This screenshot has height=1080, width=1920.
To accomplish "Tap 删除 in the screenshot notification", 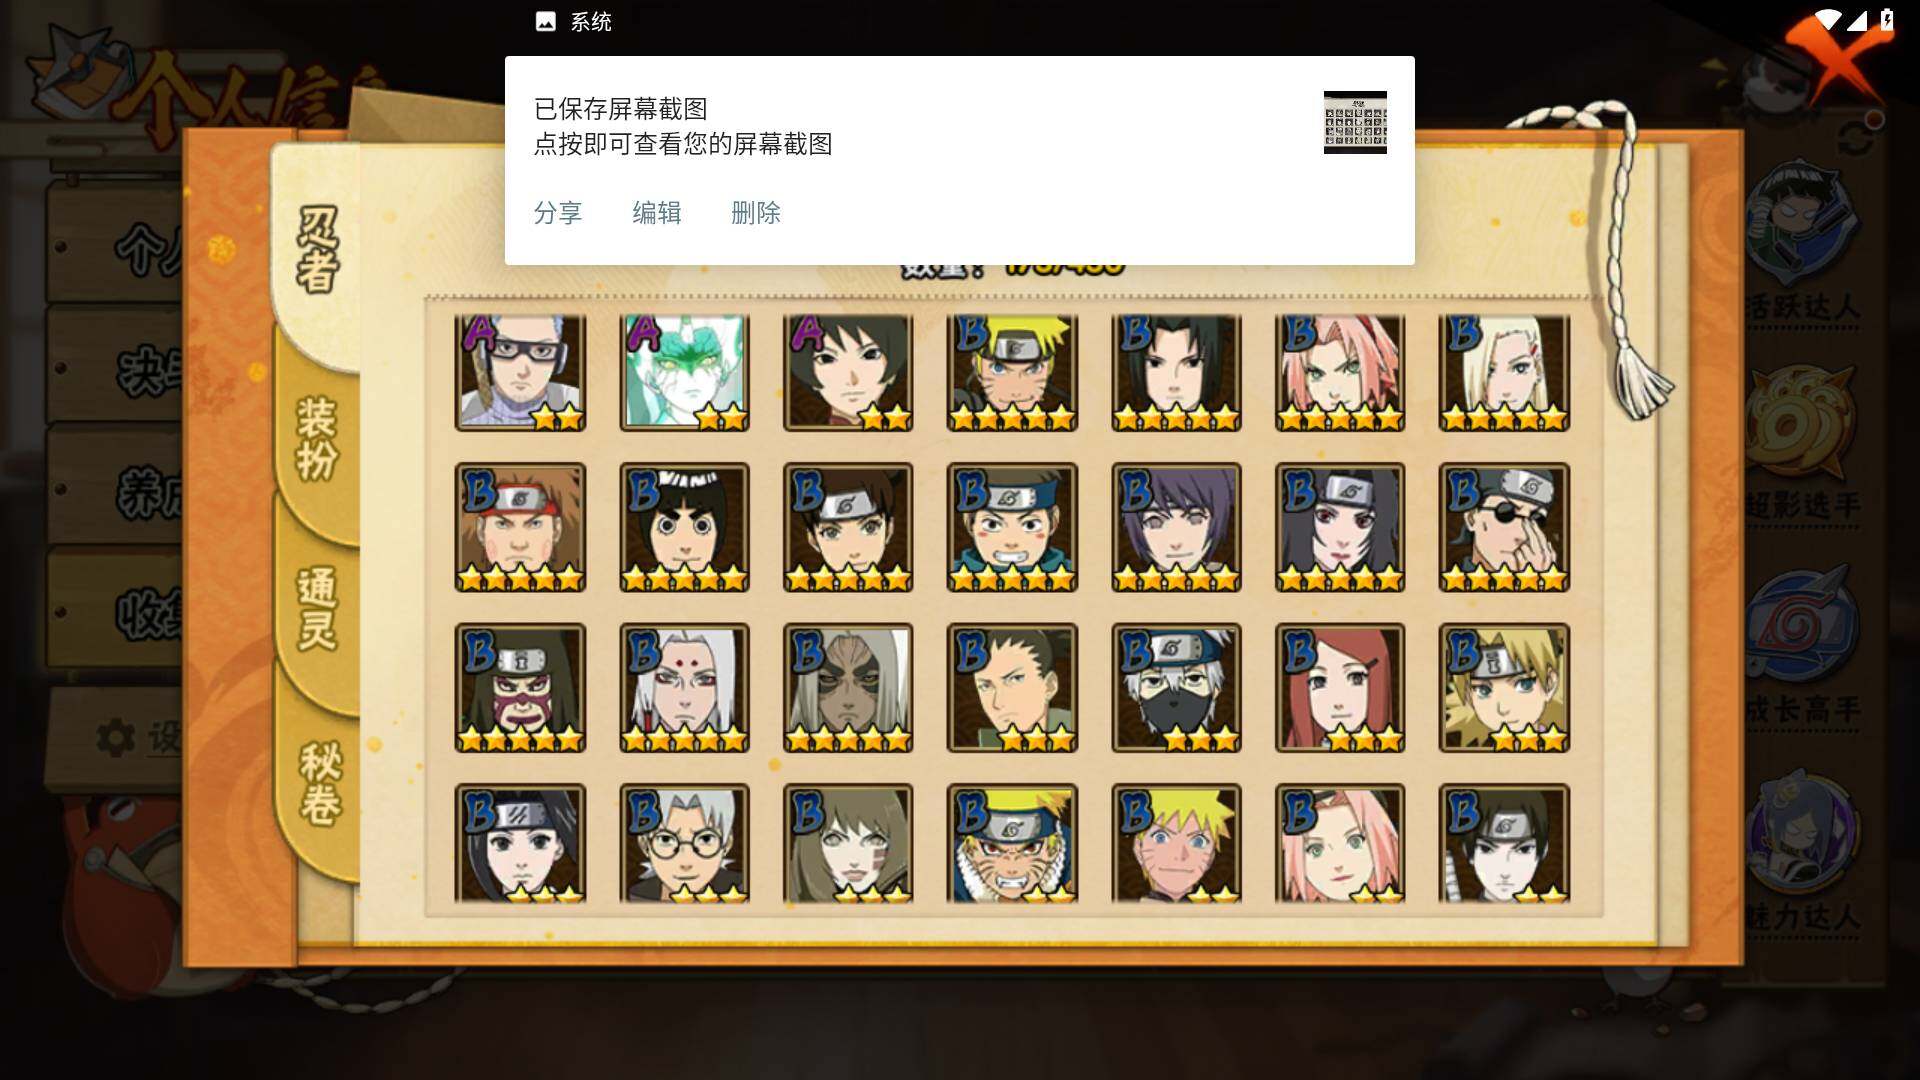I will pyautogui.click(x=755, y=213).
